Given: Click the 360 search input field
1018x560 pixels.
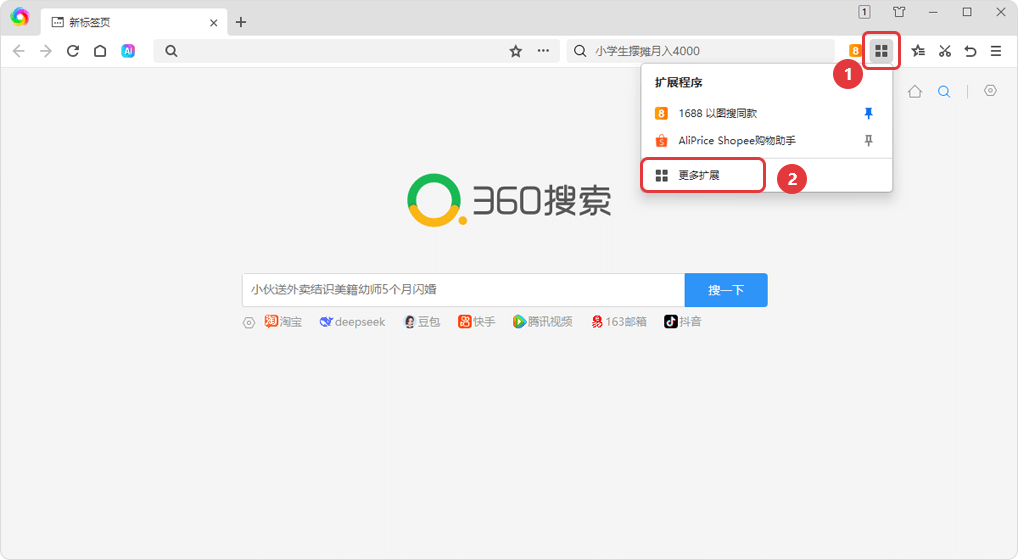Looking at the screenshot, I should click(462, 290).
